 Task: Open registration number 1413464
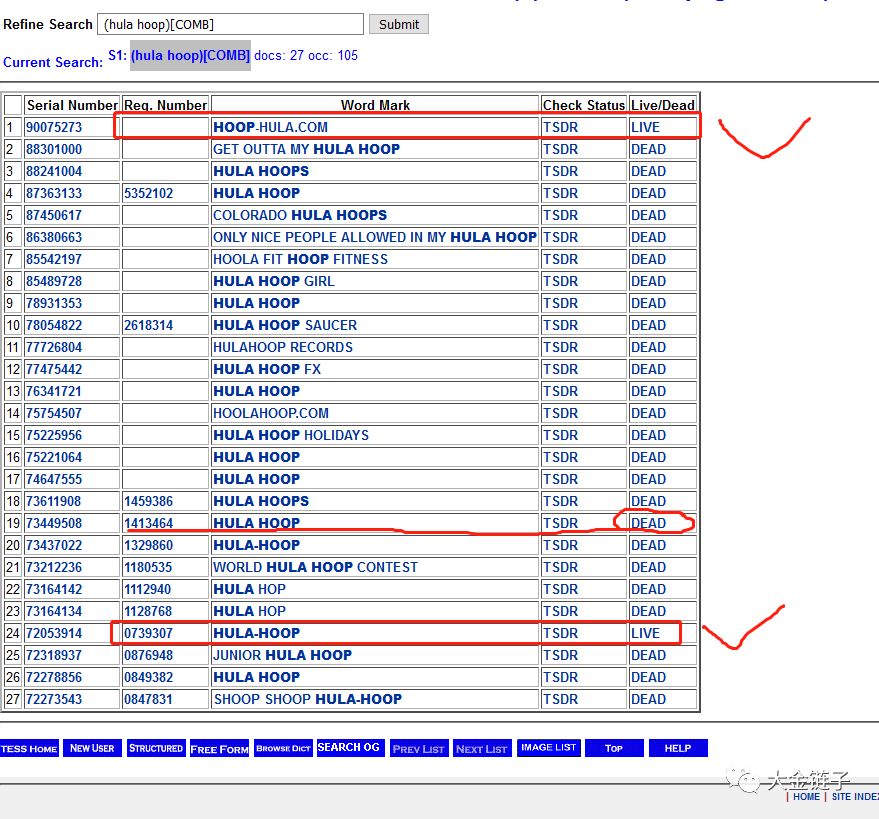tap(149, 523)
